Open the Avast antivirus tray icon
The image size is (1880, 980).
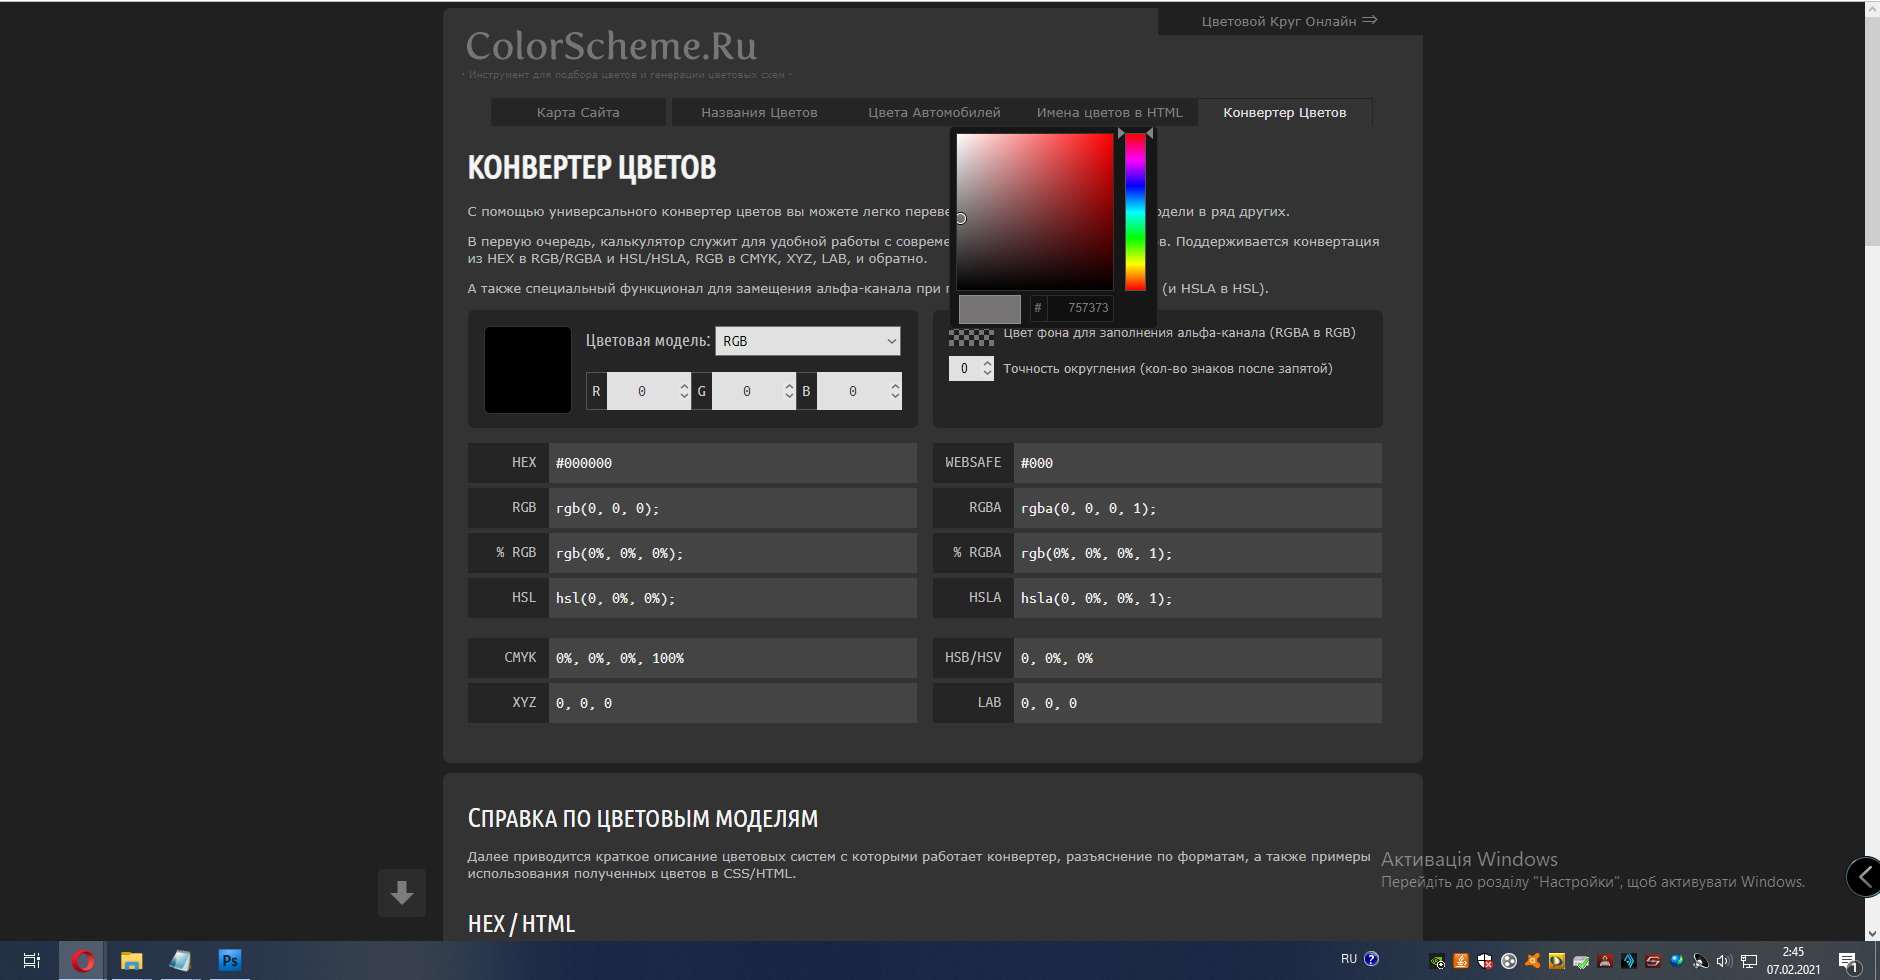tap(1533, 962)
